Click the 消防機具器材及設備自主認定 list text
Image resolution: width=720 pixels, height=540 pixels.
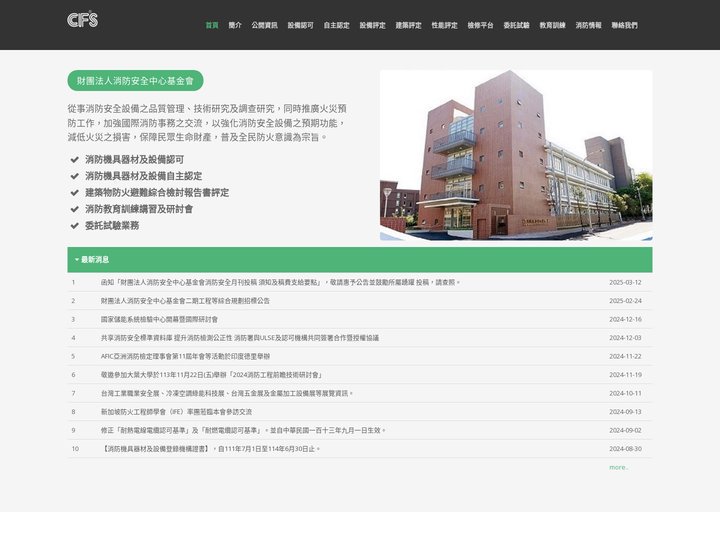(x=143, y=176)
